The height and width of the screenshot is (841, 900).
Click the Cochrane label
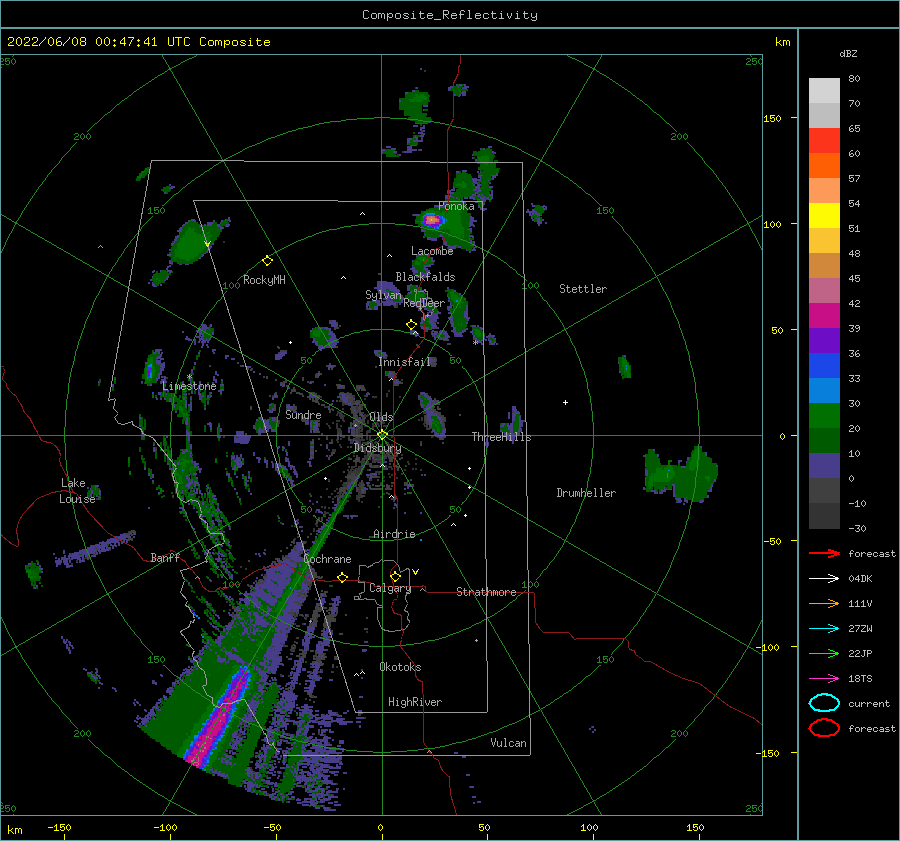(327, 559)
